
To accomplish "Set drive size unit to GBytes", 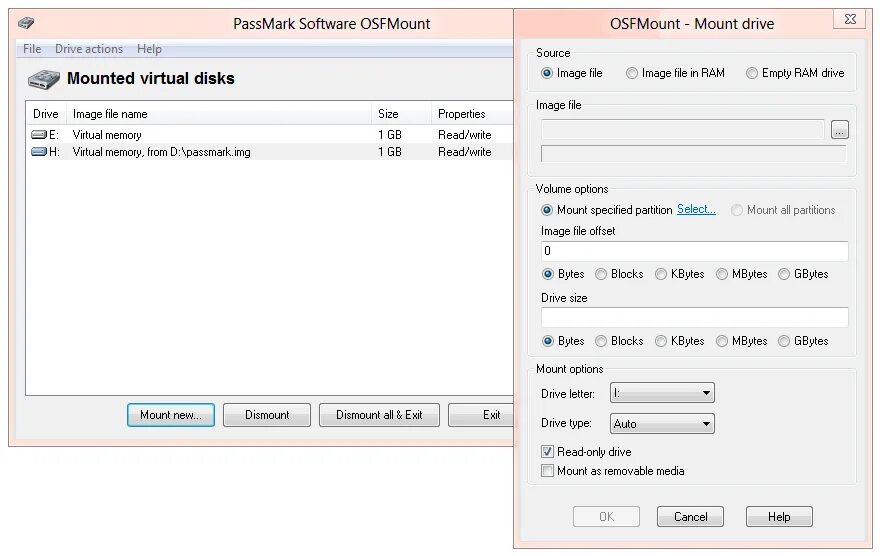I will (x=784, y=341).
